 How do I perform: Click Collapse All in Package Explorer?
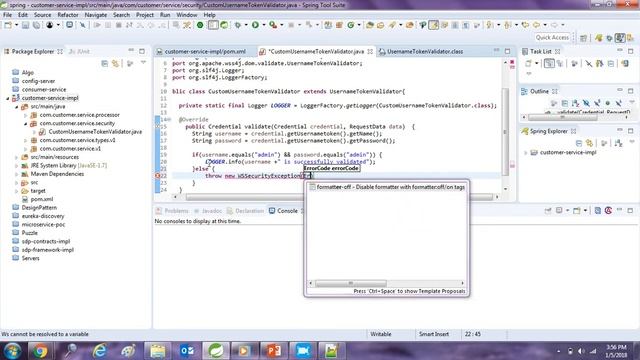104,63
